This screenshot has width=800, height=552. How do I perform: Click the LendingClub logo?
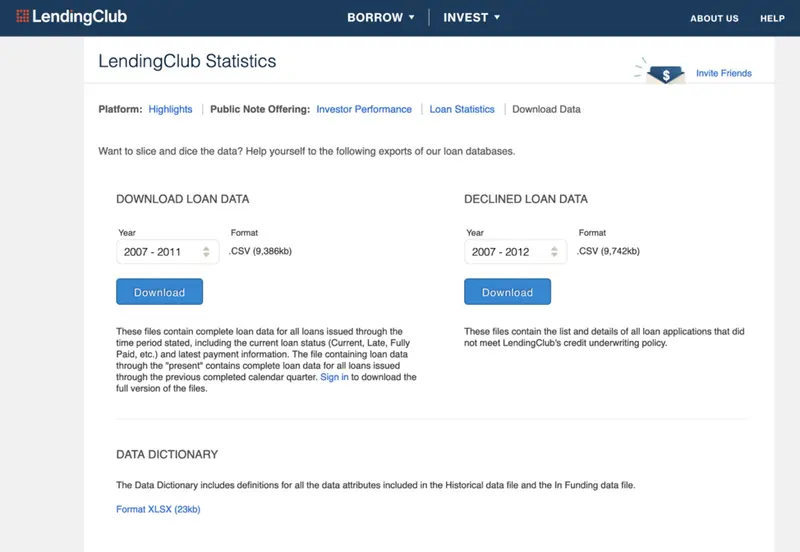pyautogui.click(x=71, y=17)
